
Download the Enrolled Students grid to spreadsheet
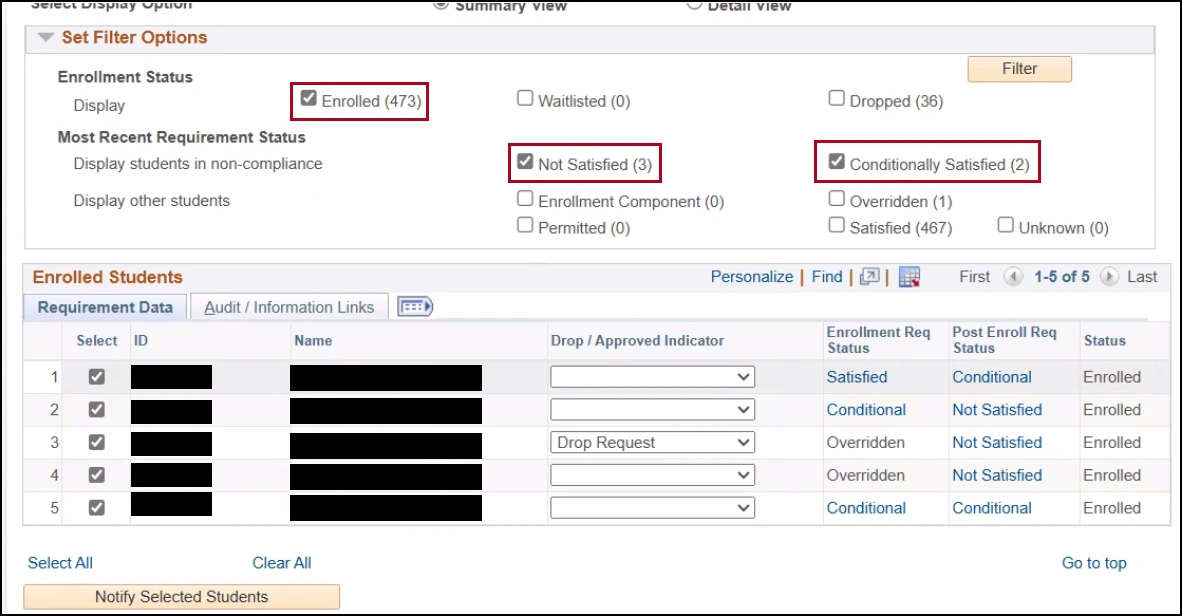pyautogui.click(x=909, y=277)
